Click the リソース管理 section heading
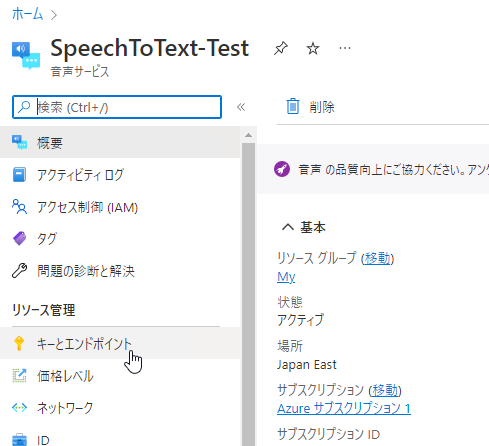The height and width of the screenshot is (446, 489). (44, 310)
